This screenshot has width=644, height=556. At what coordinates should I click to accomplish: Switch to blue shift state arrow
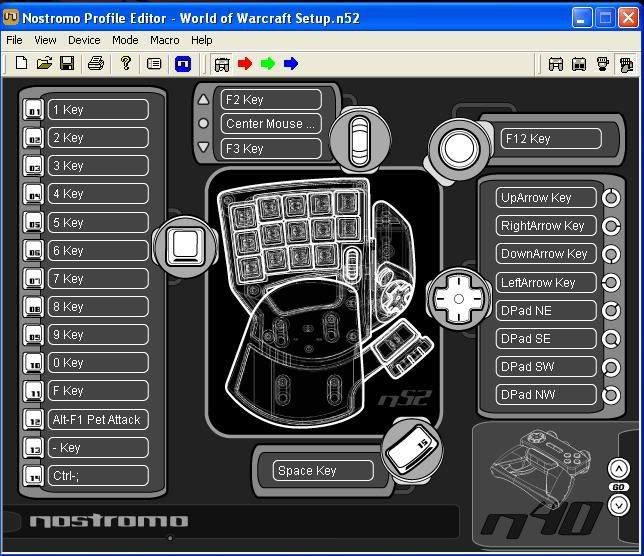click(x=291, y=64)
